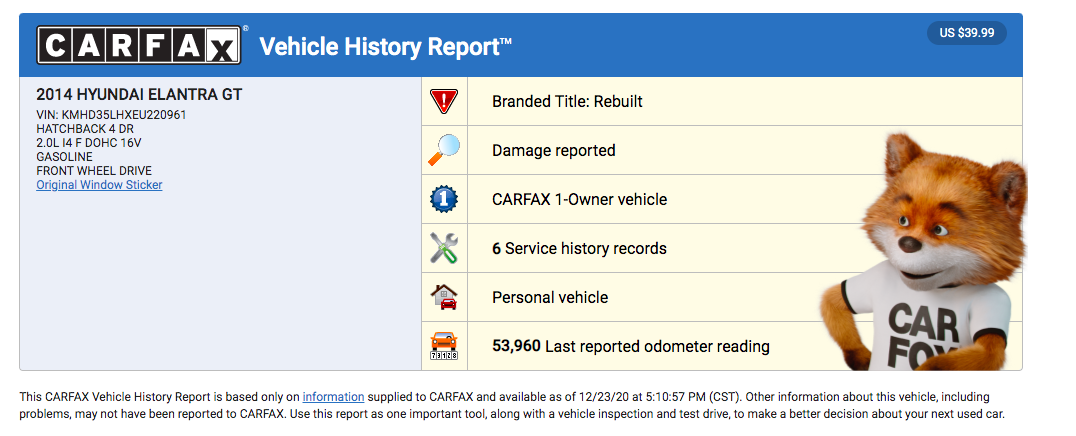
Task: Click the 2014 Hyundai Elantra GT heading
Action: tap(139, 95)
